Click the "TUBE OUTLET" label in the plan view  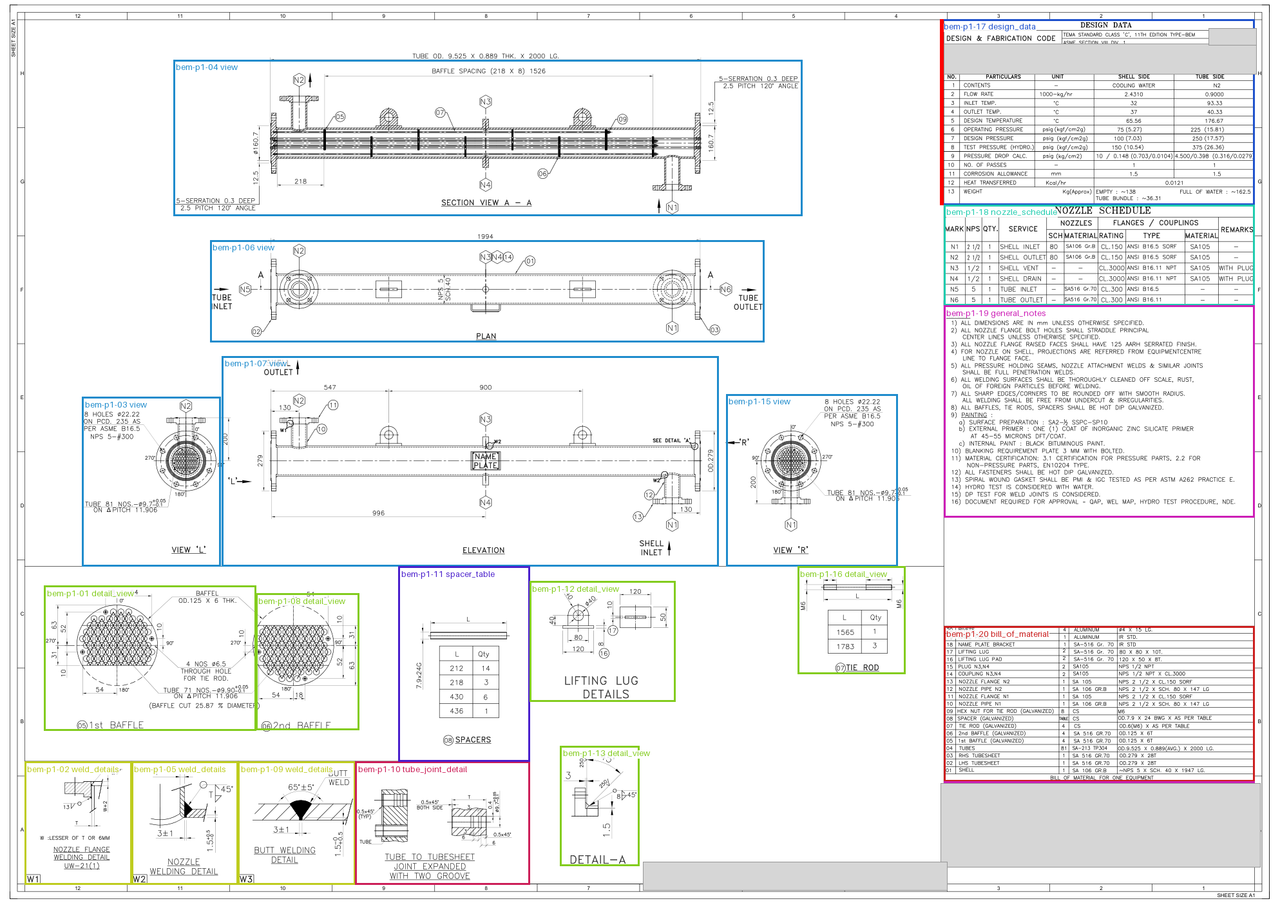point(747,302)
